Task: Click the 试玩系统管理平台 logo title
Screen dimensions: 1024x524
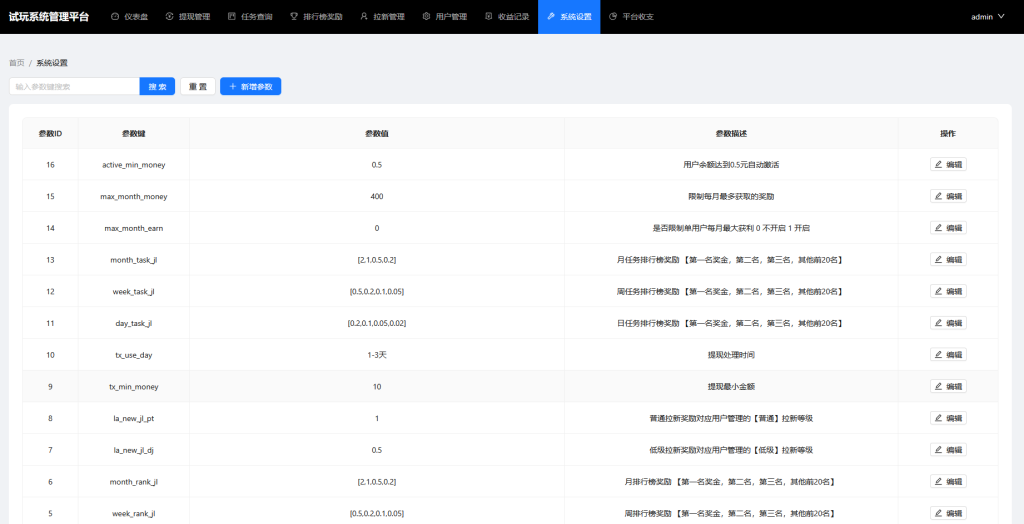Action: [x=49, y=17]
